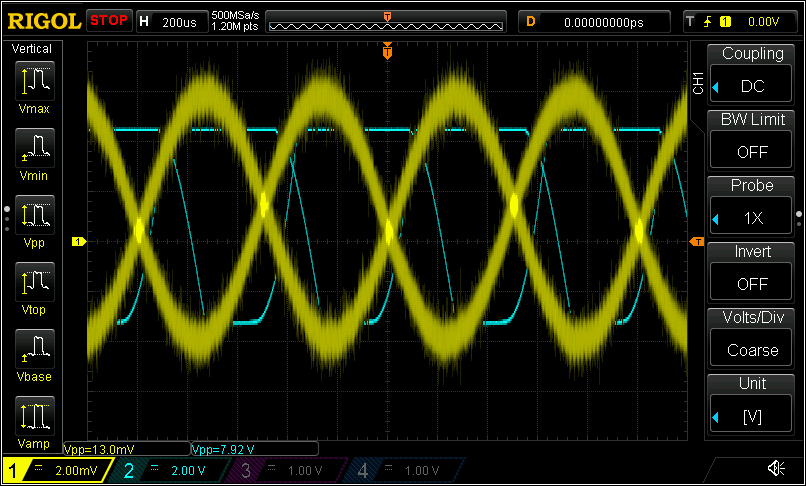Click the orange T trigger position marker

pos(388,51)
